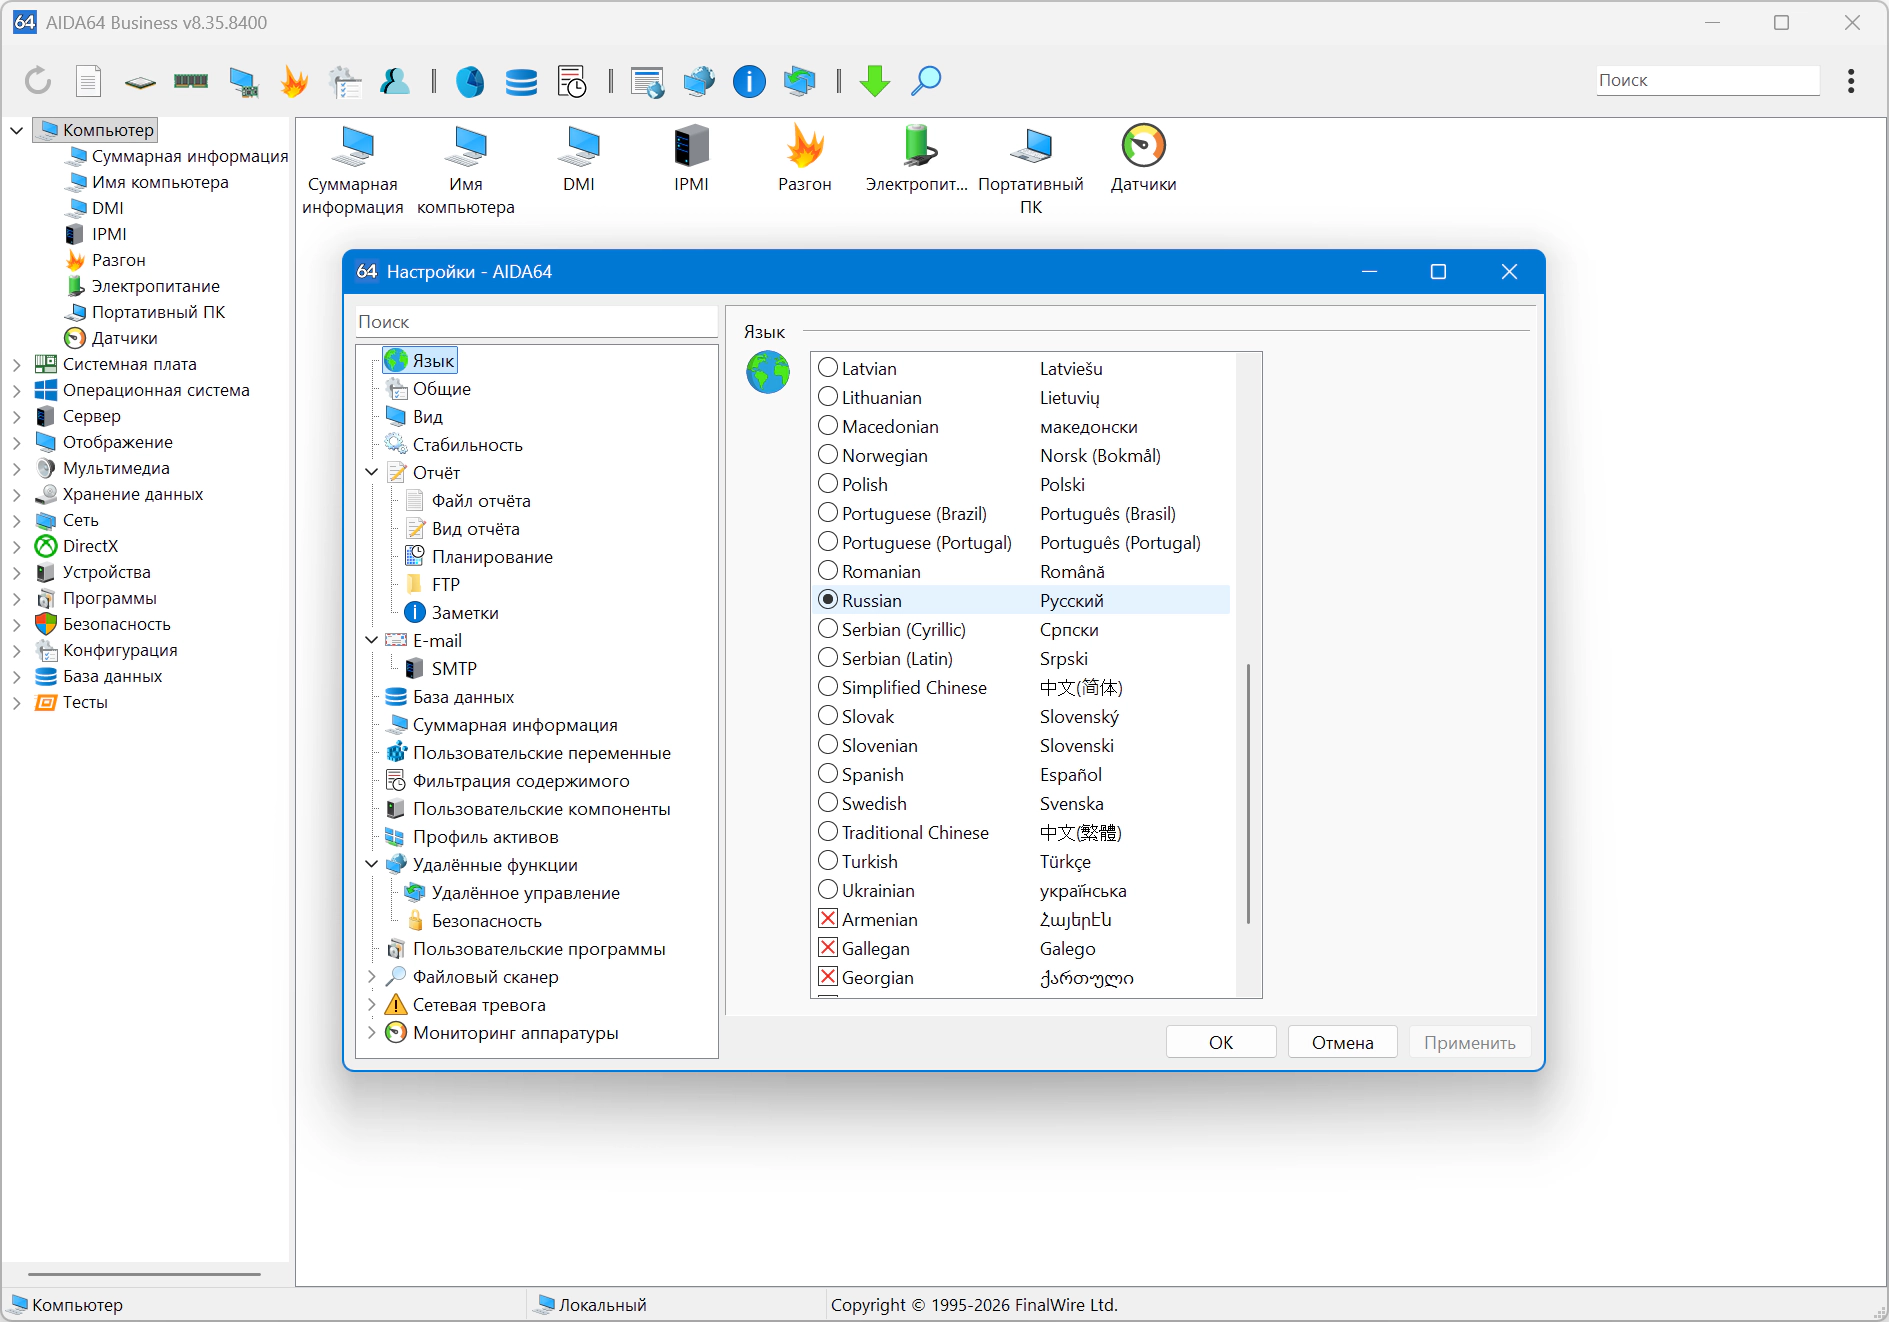Click the Применить button
1889x1322 pixels.
1470,1042
